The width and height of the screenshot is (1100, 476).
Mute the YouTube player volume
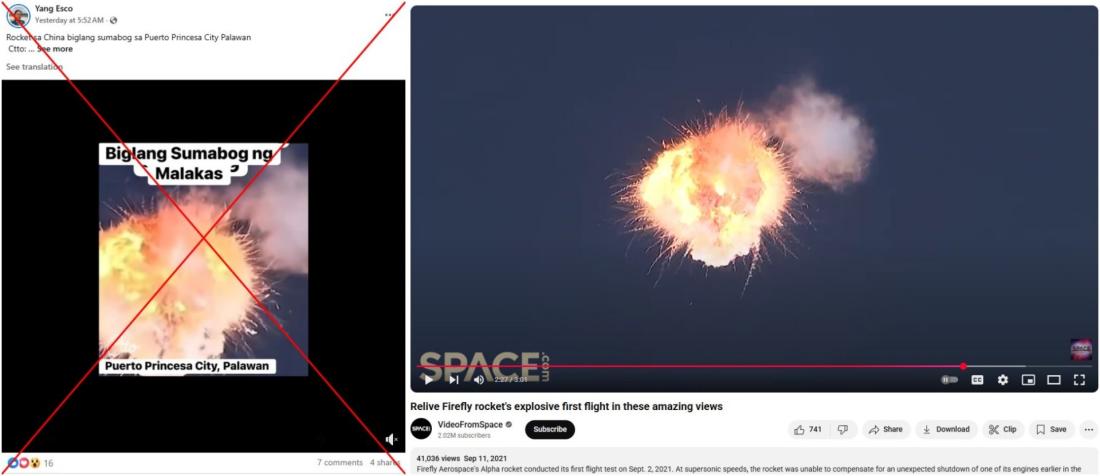click(478, 380)
